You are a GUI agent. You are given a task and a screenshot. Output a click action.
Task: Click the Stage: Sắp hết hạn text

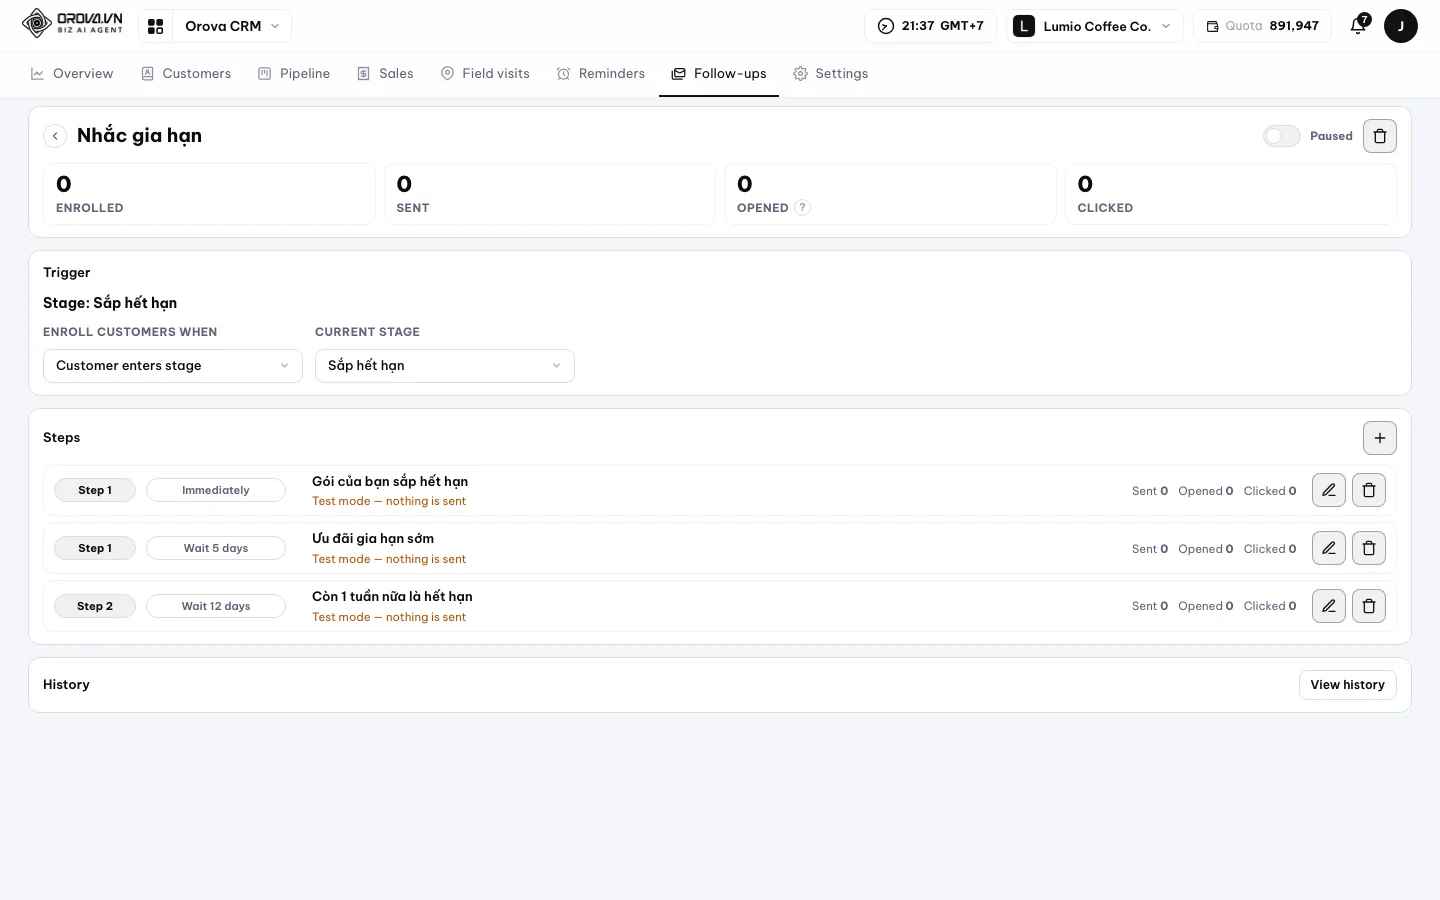(110, 303)
